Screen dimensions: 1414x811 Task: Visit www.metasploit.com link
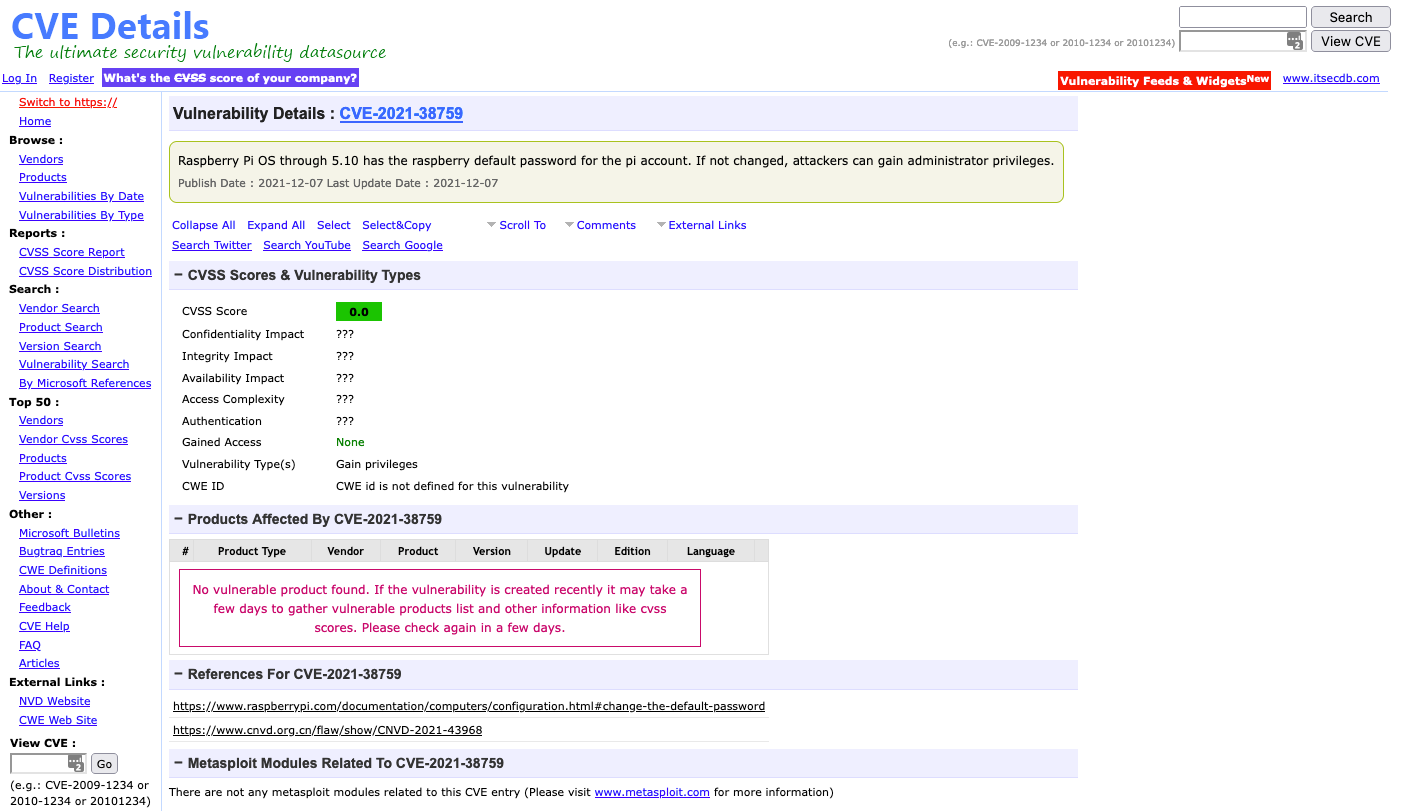pyautogui.click(x=652, y=792)
